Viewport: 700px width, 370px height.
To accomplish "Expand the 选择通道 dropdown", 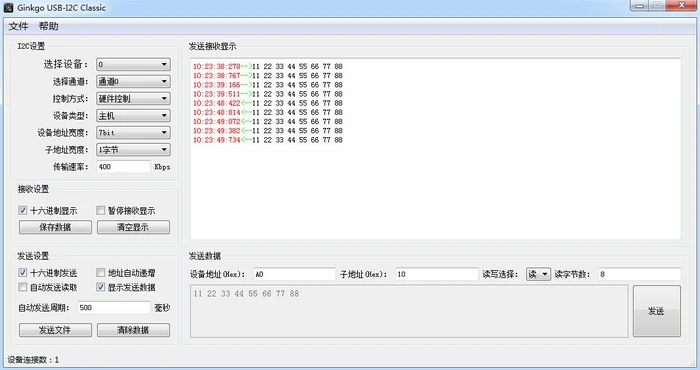I will click(133, 81).
